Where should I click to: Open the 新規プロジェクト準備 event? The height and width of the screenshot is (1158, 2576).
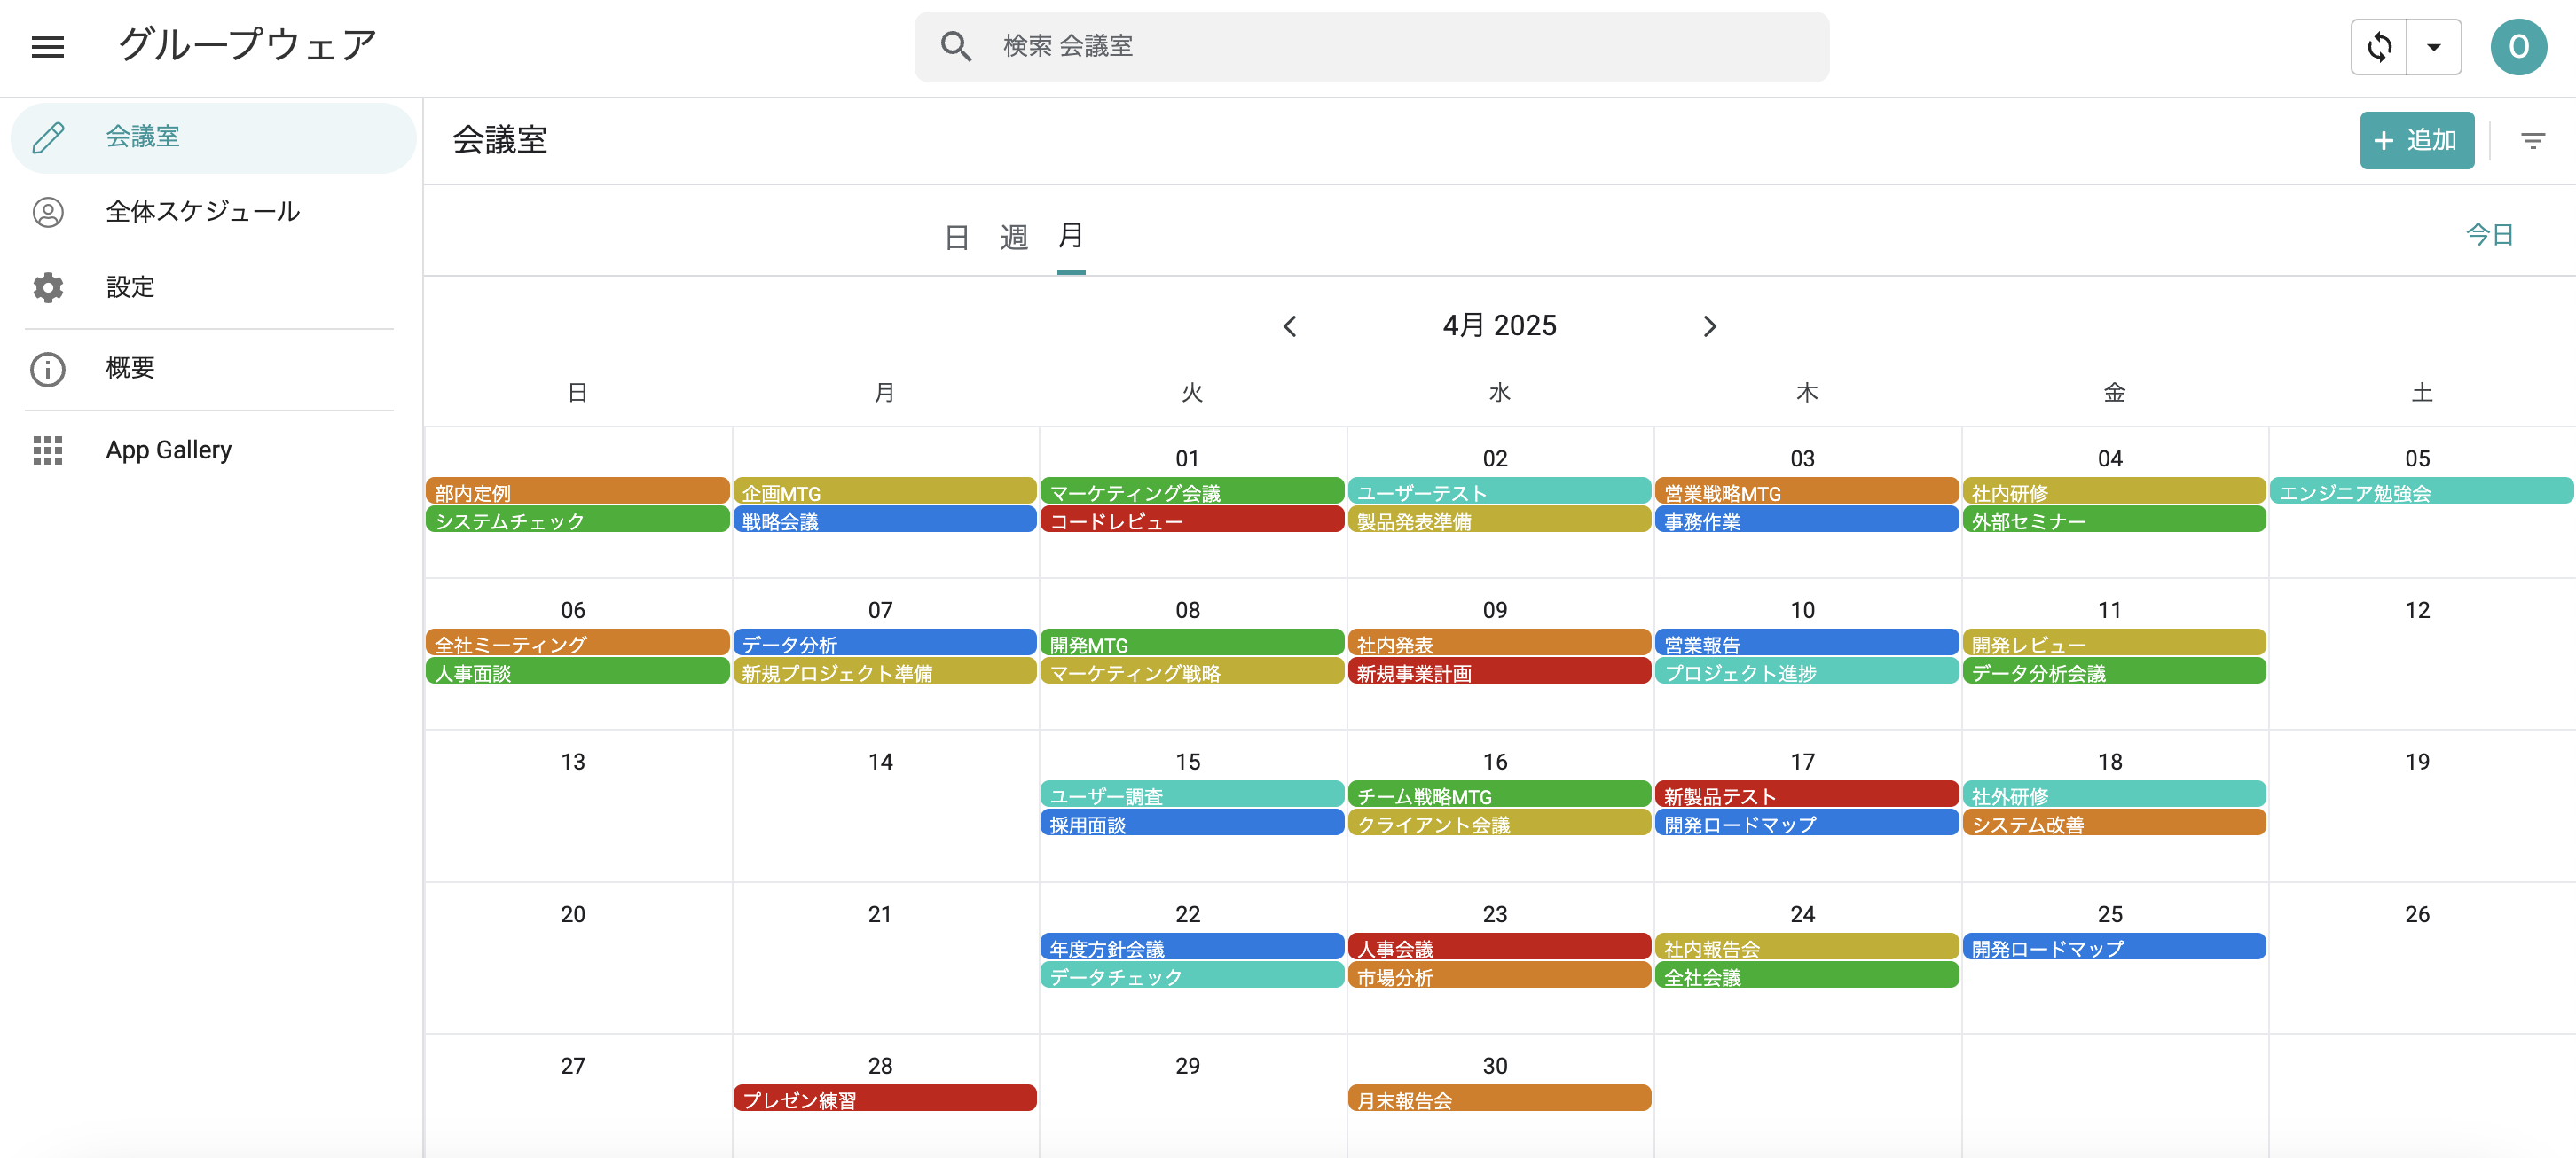[x=884, y=672]
